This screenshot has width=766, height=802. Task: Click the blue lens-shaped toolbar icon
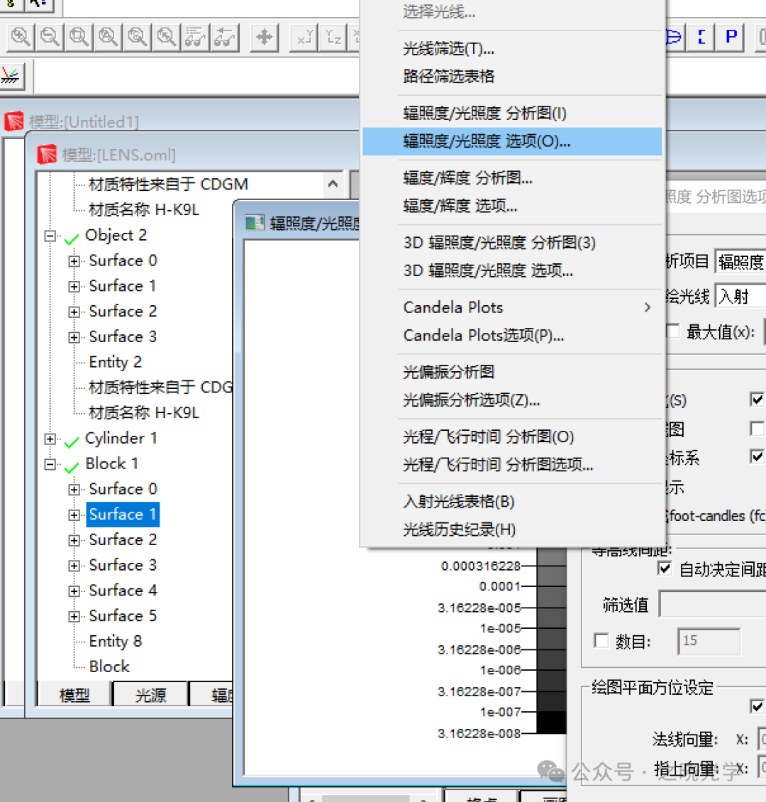click(675, 37)
